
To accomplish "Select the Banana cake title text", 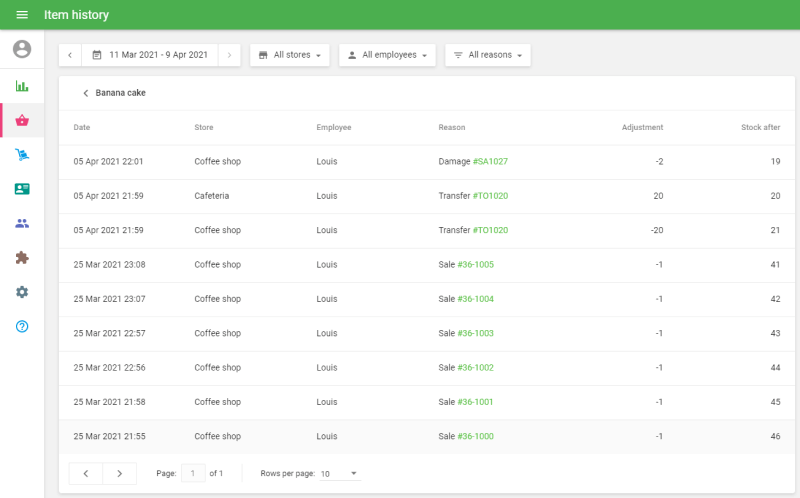I will (120, 93).
